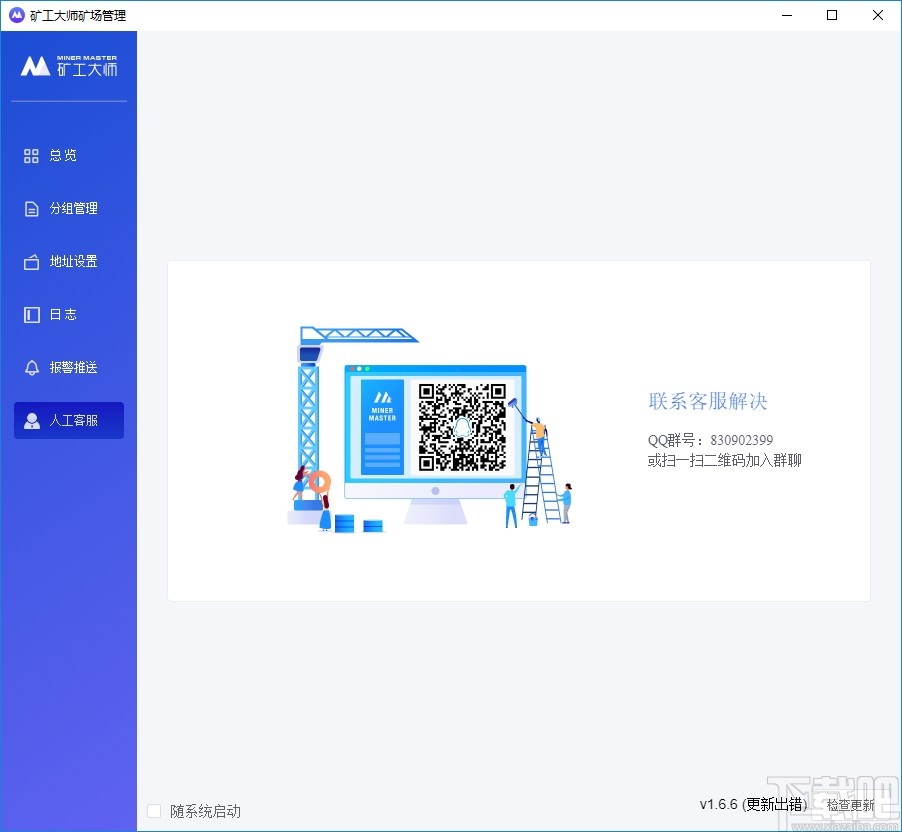Enable 随系统启动 checkbox
The image size is (902, 832).
[155, 812]
